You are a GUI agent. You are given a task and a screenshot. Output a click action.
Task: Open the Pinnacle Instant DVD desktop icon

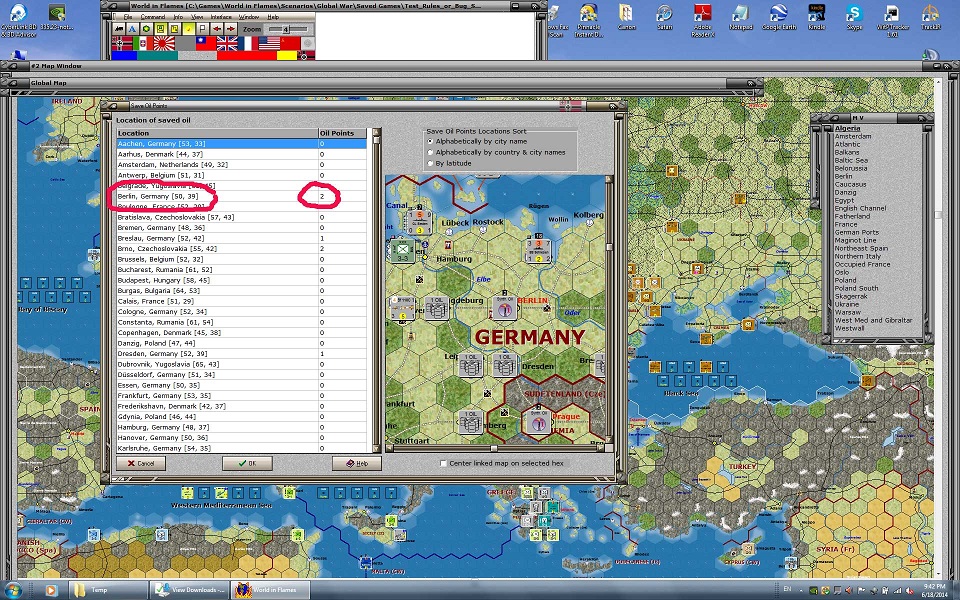pyautogui.click(x=588, y=20)
